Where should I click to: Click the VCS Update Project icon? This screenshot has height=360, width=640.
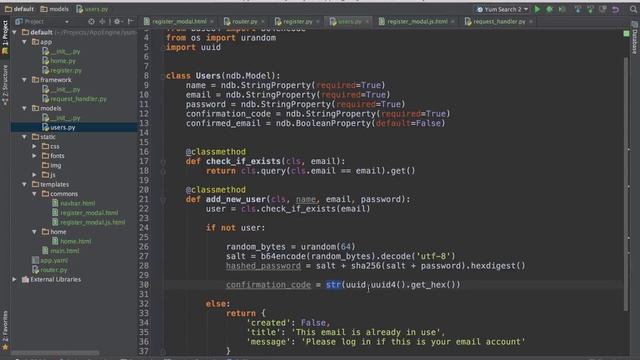pos(578,9)
